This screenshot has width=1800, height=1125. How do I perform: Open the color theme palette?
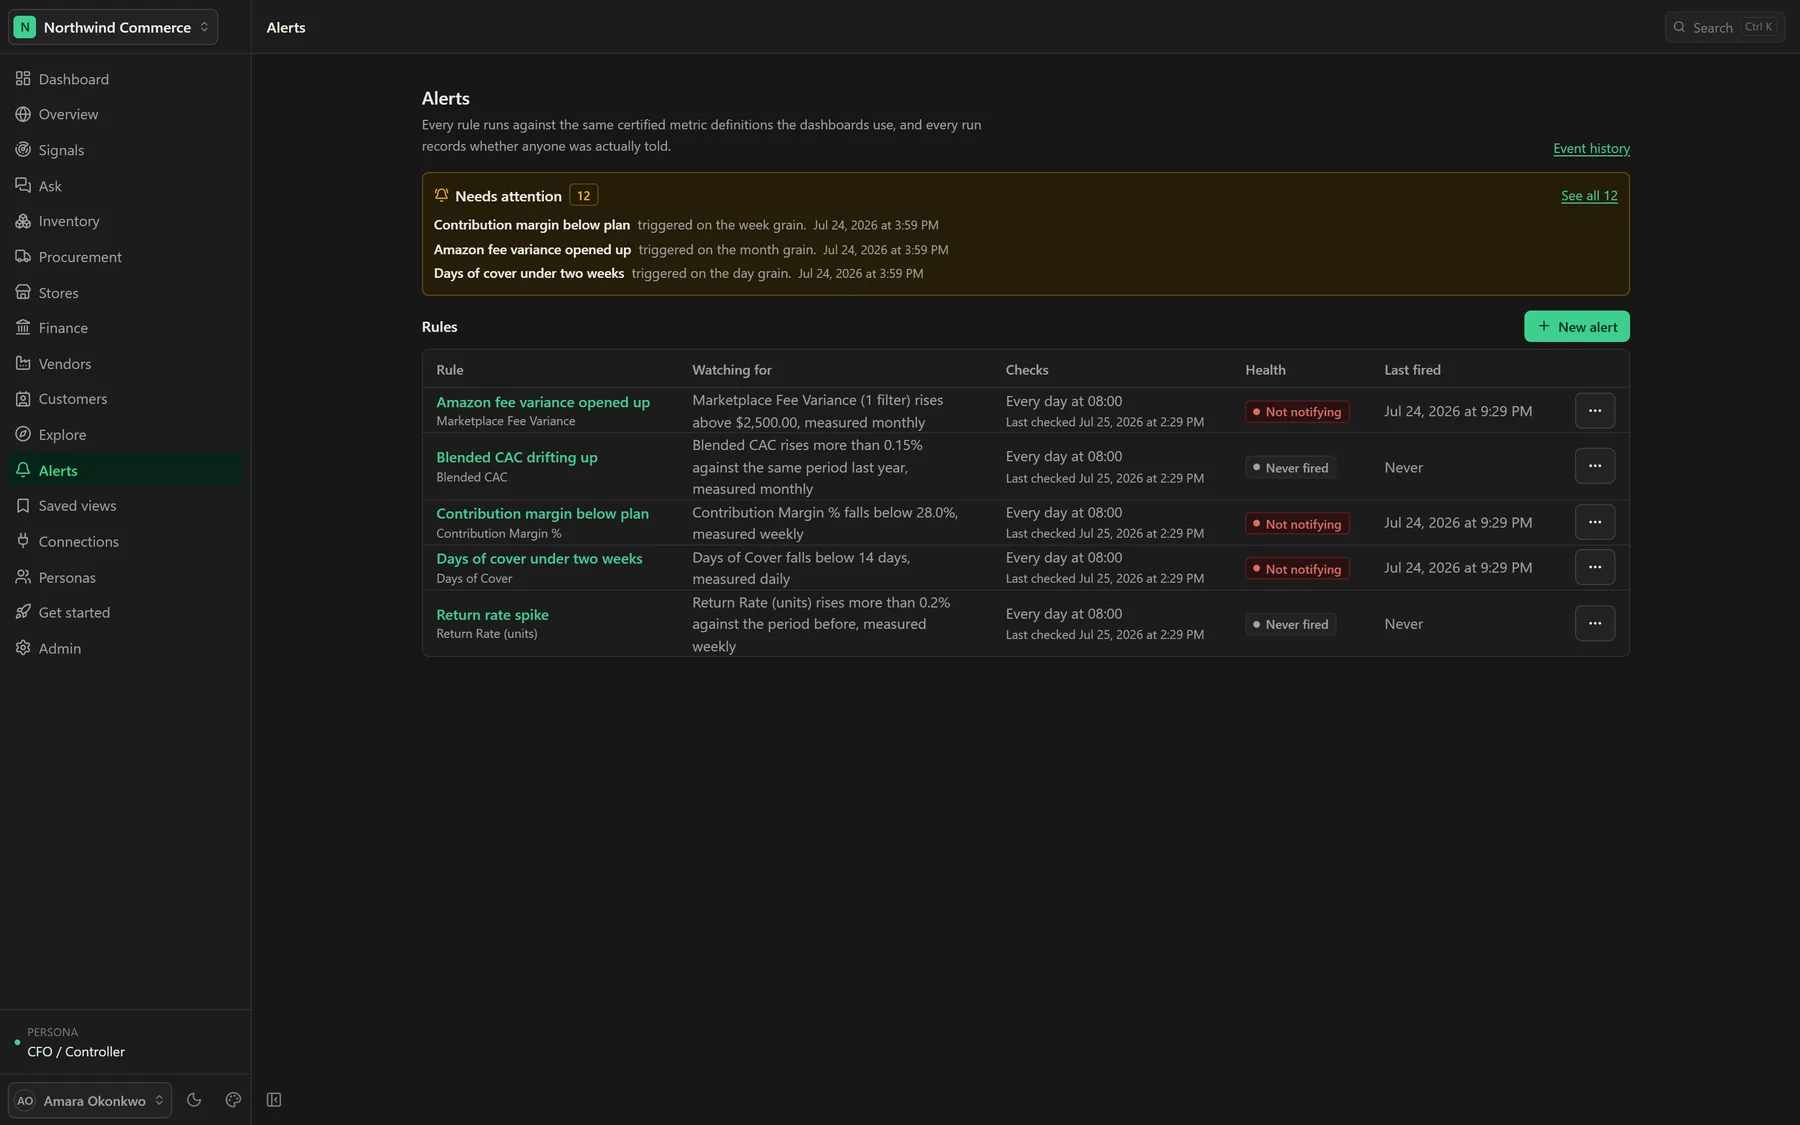233,1100
